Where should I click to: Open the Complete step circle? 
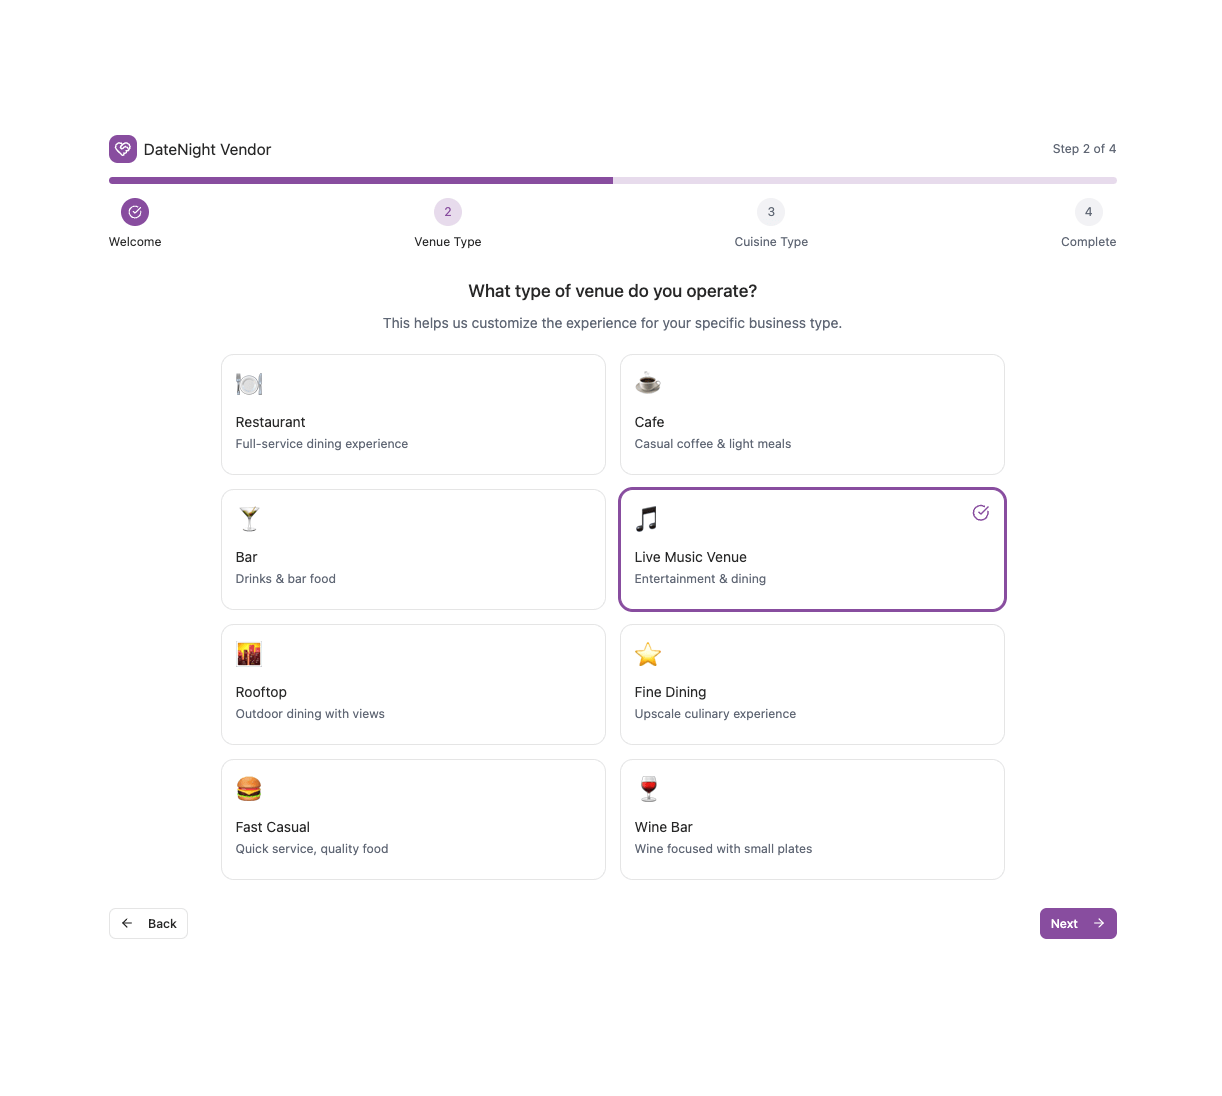(1088, 212)
